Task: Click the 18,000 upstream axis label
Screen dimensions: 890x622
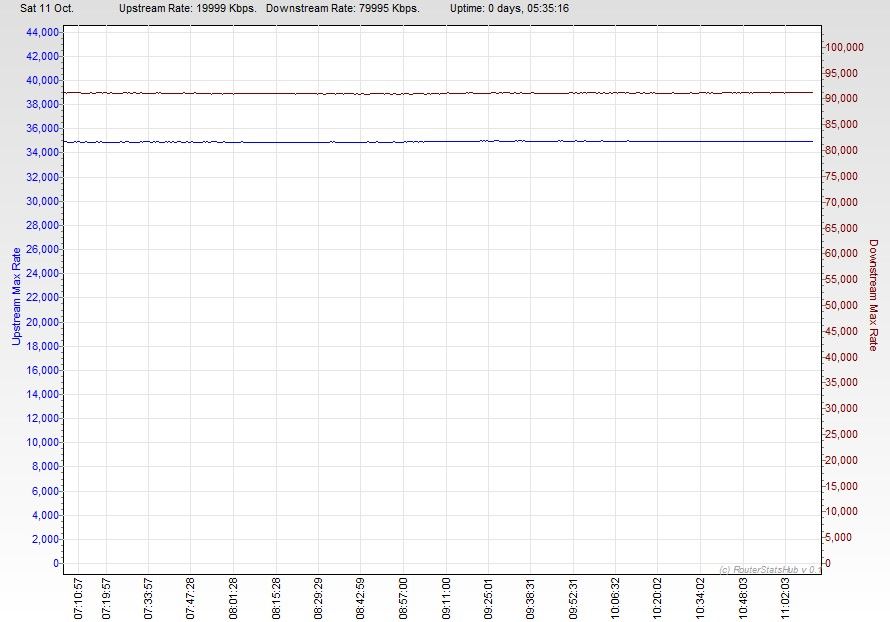Action: coord(42,346)
